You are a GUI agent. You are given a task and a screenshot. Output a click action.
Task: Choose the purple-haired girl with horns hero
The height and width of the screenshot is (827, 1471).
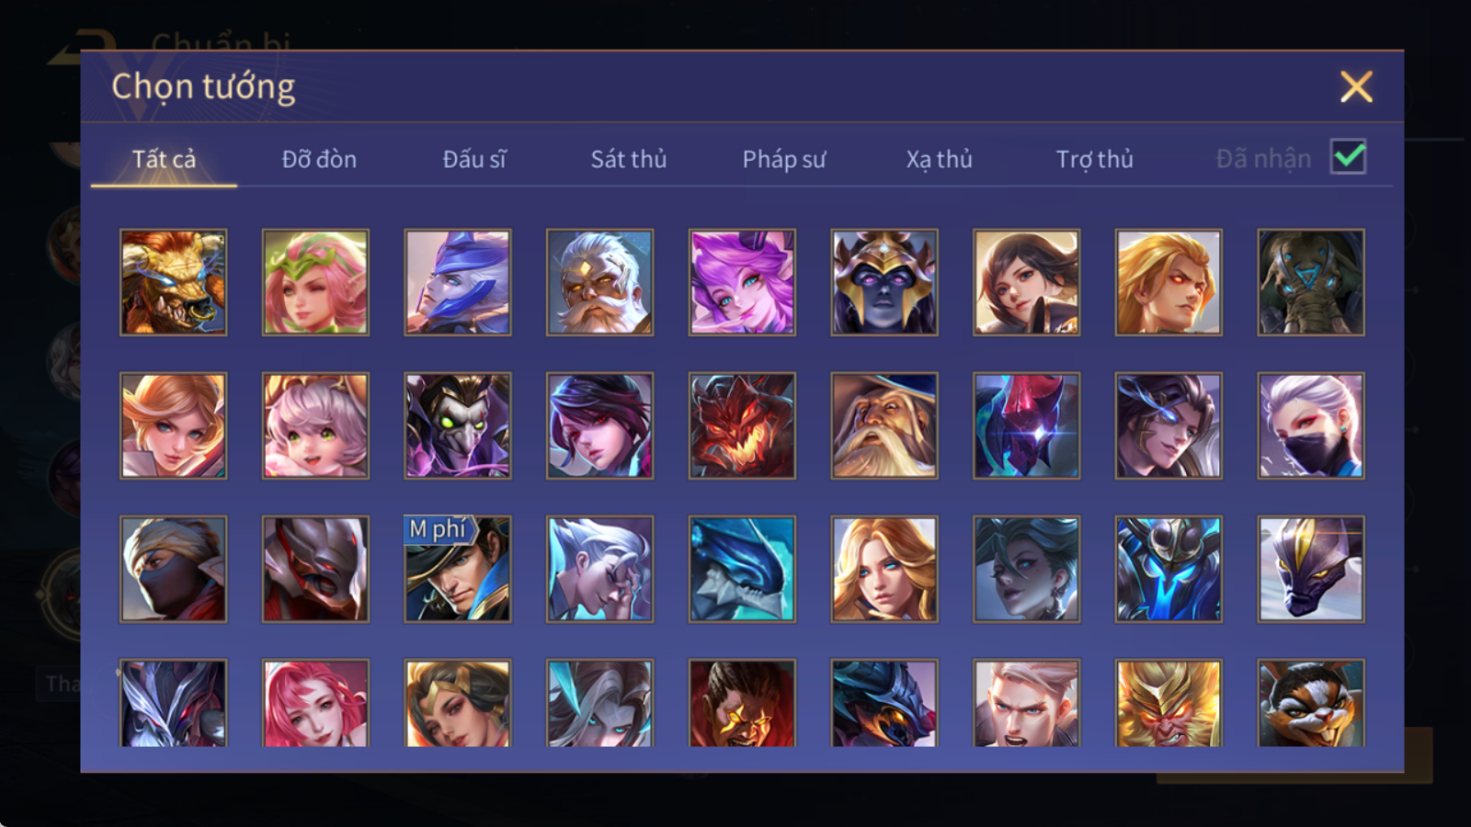742,282
